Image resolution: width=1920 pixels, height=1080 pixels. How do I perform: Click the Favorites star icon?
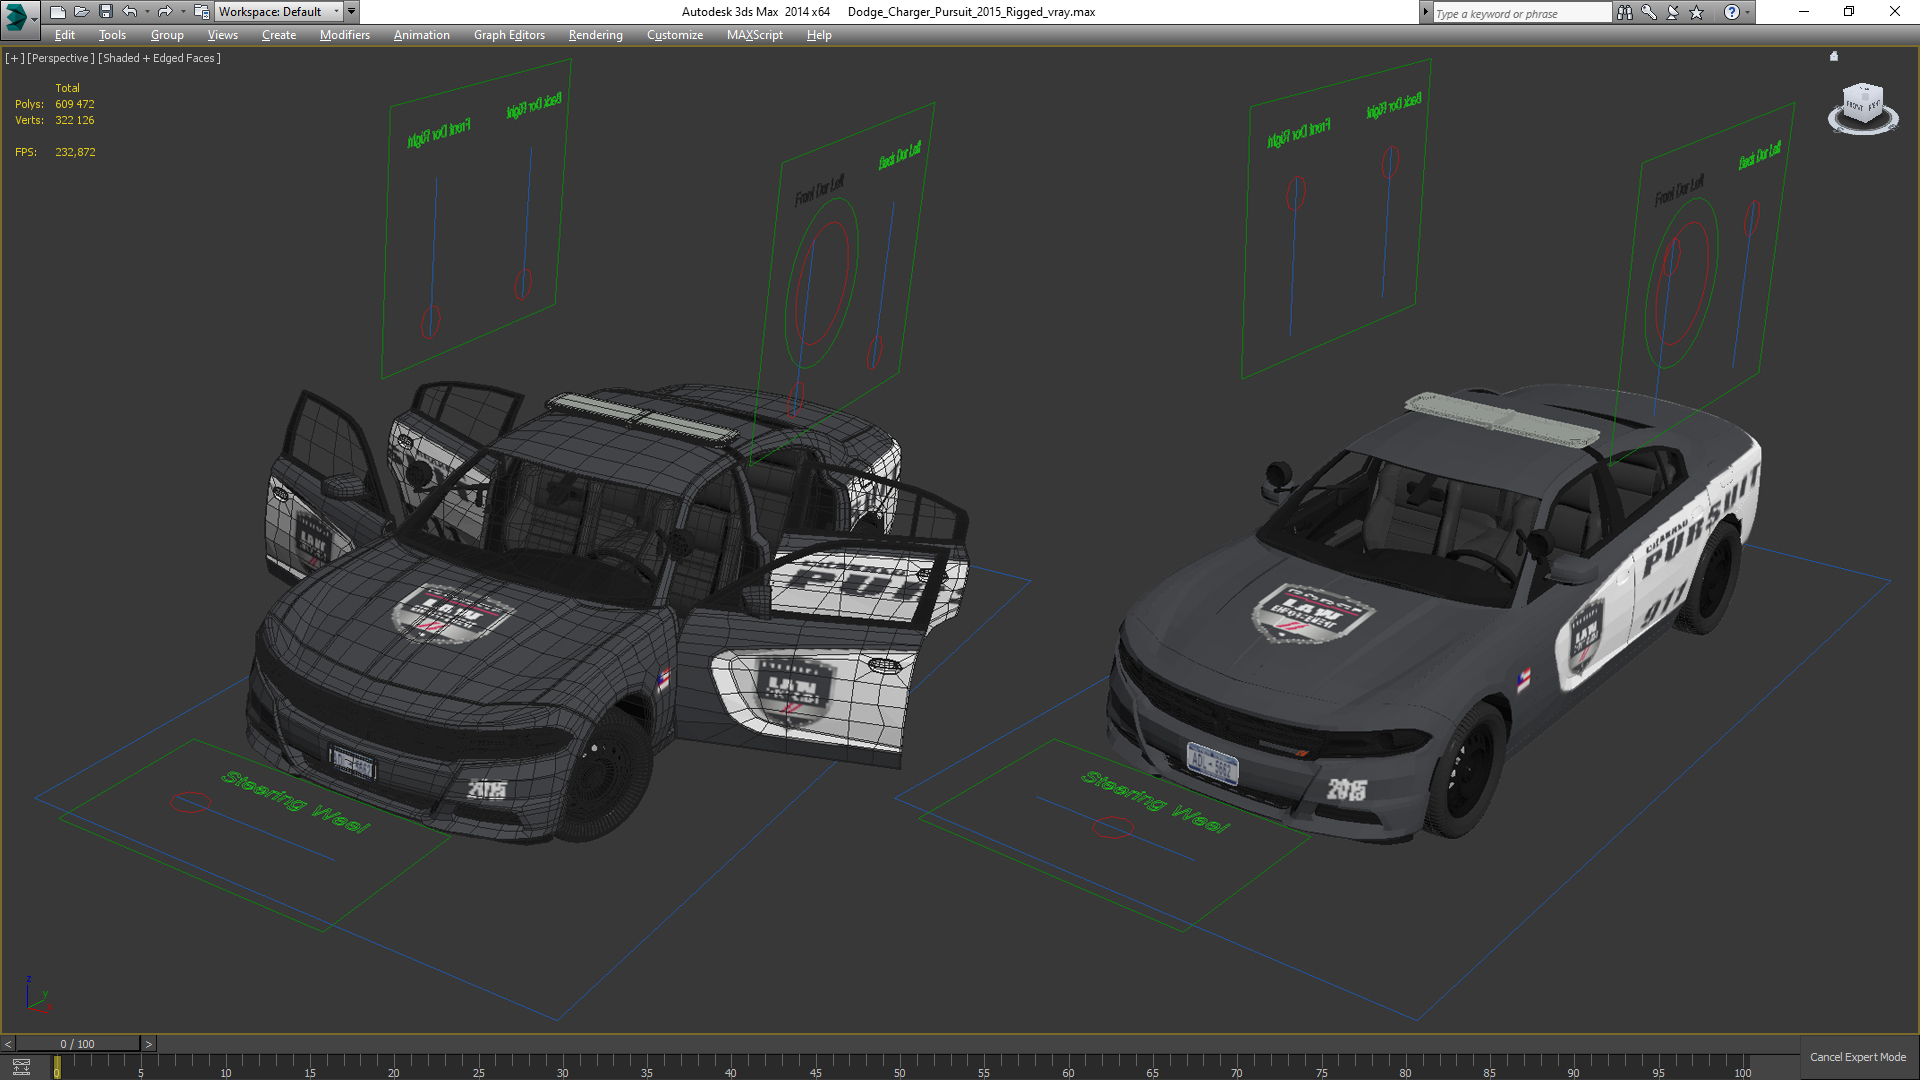pyautogui.click(x=1697, y=12)
